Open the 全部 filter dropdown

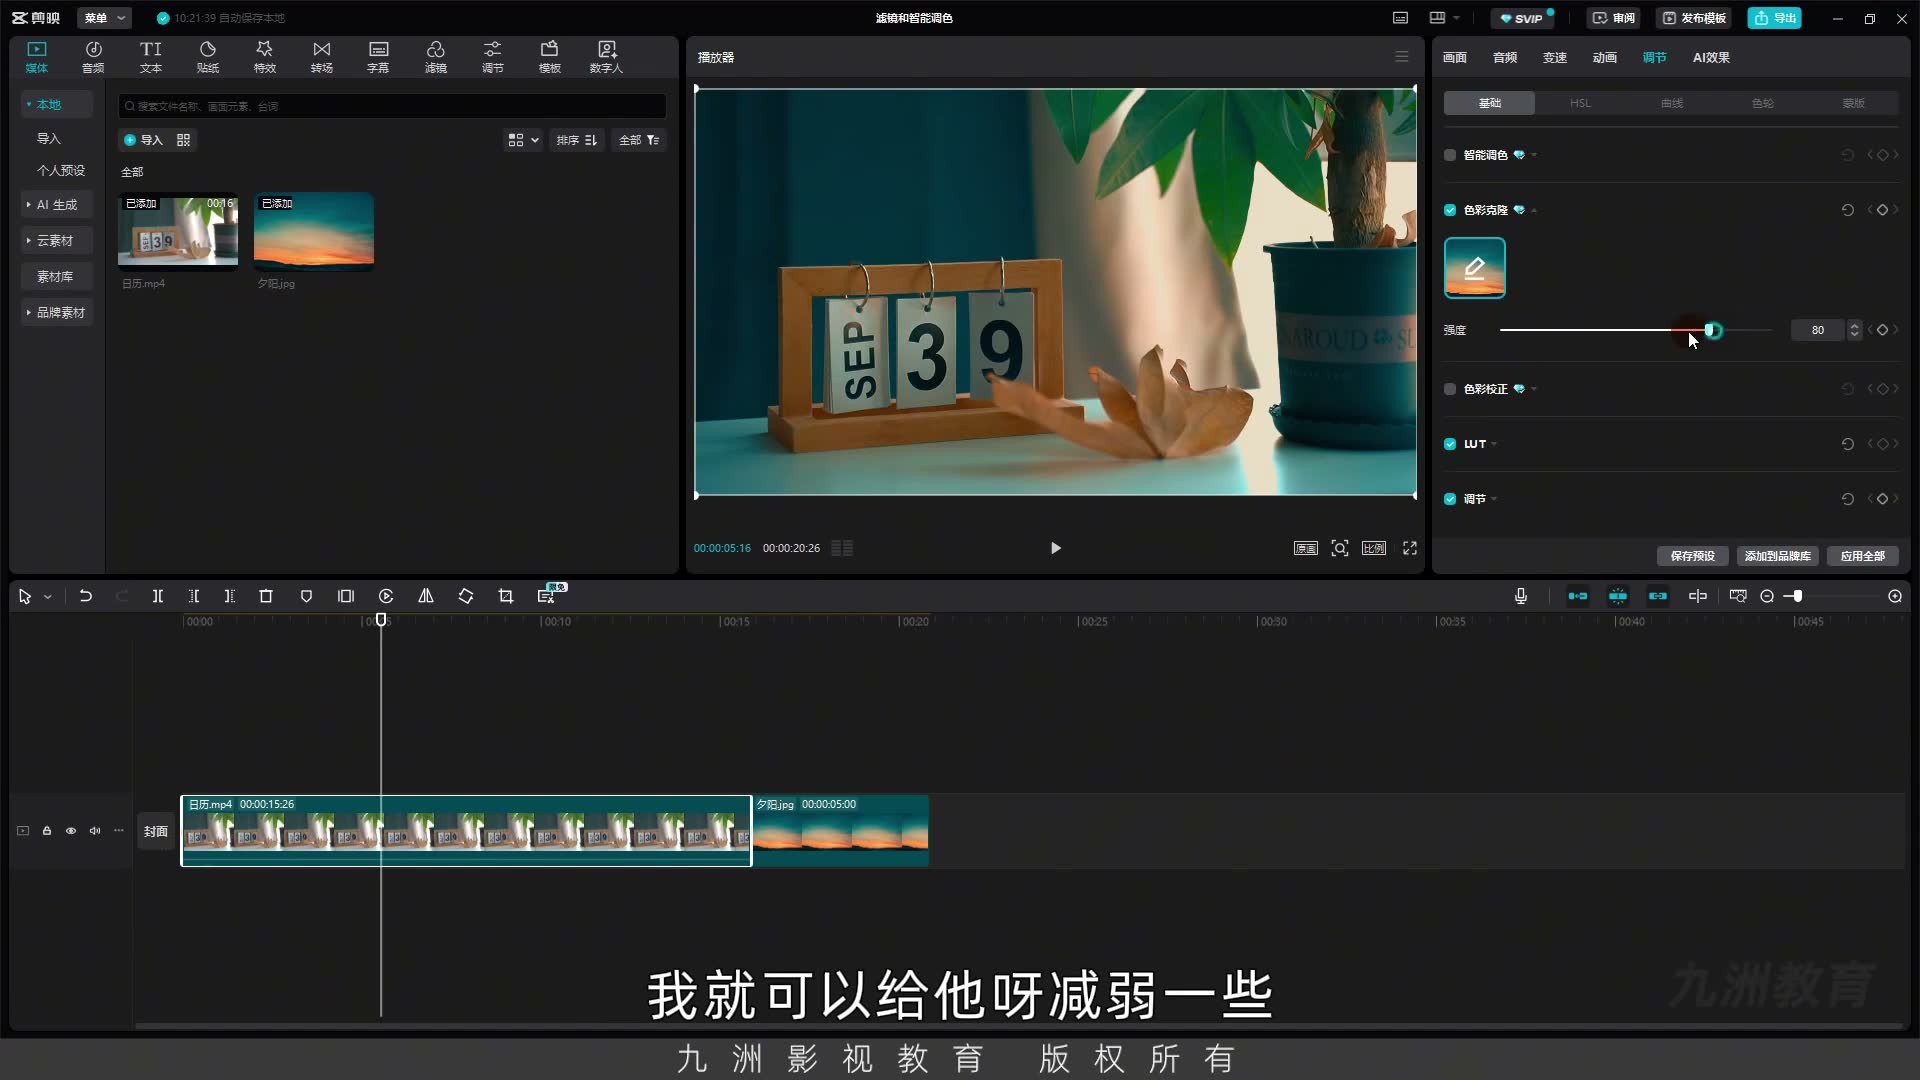(639, 140)
